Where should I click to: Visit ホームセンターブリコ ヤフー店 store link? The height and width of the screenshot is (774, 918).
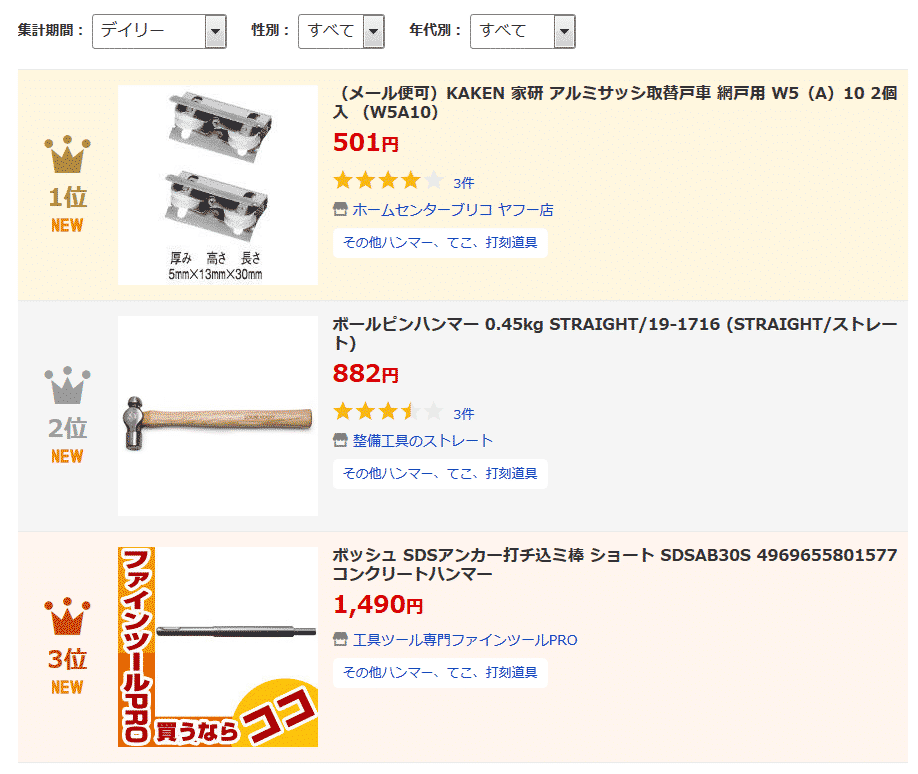click(453, 210)
